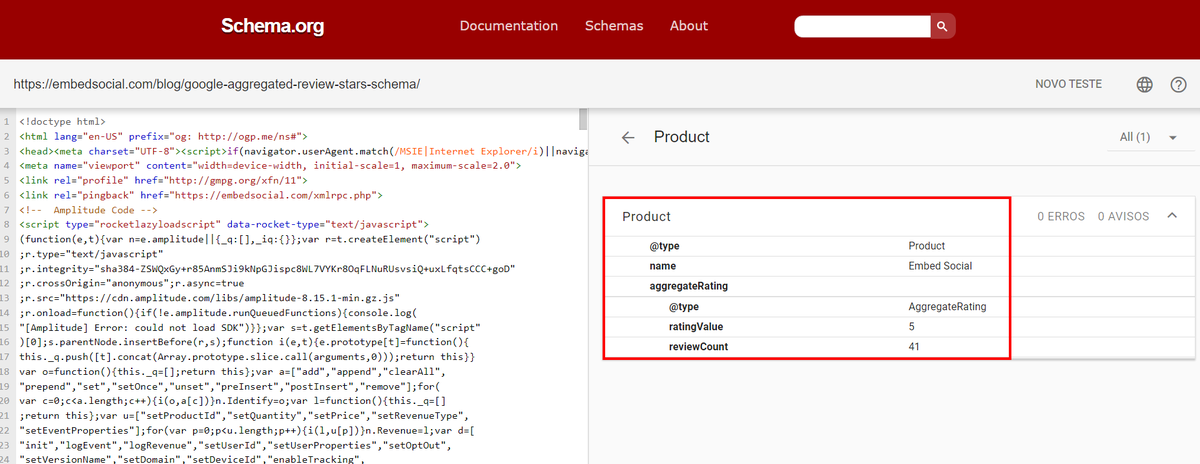Click the search magnifier button
The height and width of the screenshot is (464, 1200).
943,26
